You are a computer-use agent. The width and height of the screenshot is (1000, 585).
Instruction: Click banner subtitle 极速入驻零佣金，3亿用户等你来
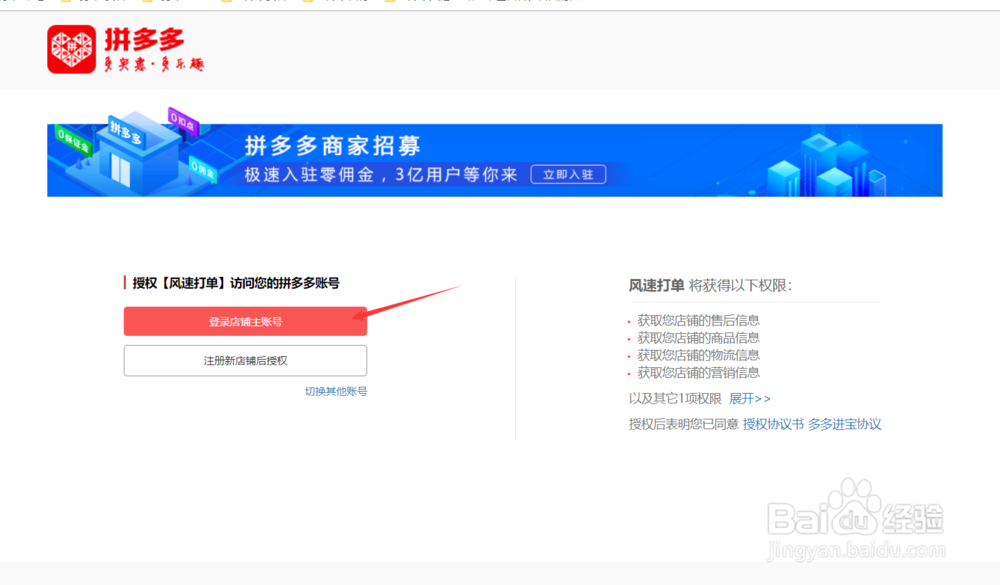pos(381,175)
